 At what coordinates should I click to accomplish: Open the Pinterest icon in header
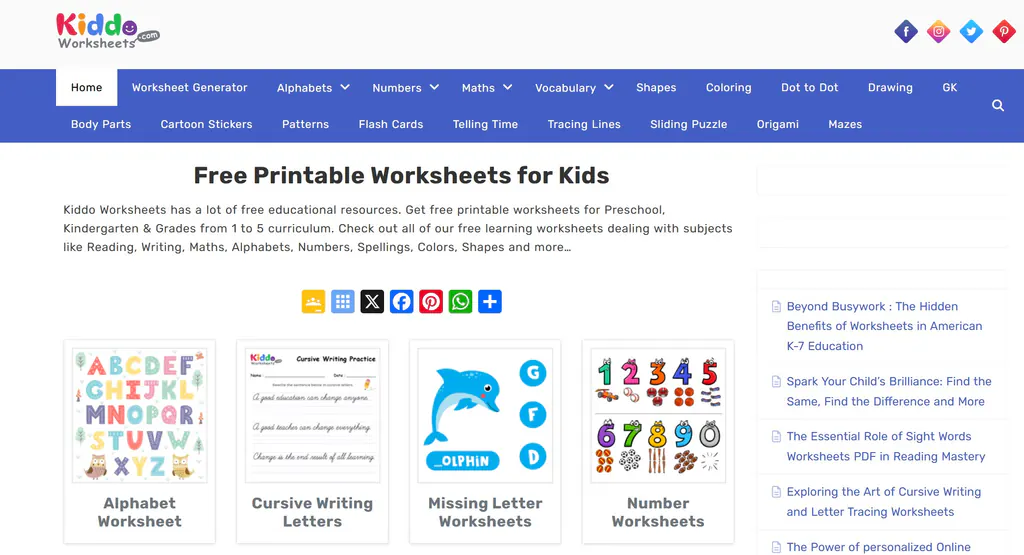click(x=1004, y=31)
